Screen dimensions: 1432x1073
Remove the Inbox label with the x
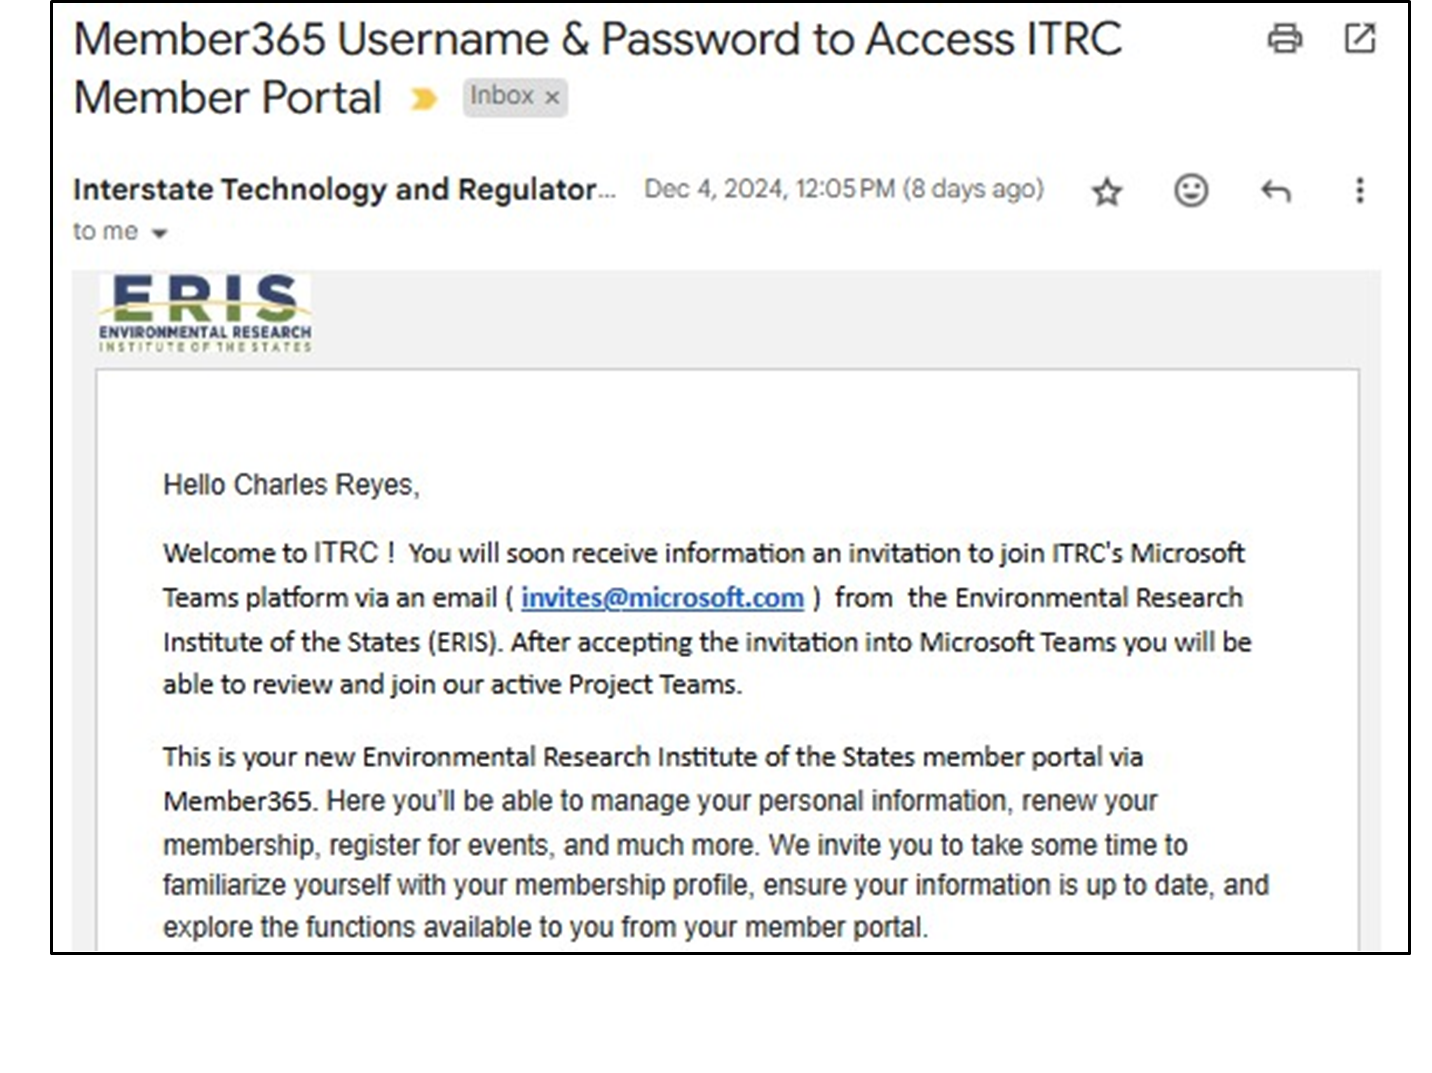pos(551,98)
